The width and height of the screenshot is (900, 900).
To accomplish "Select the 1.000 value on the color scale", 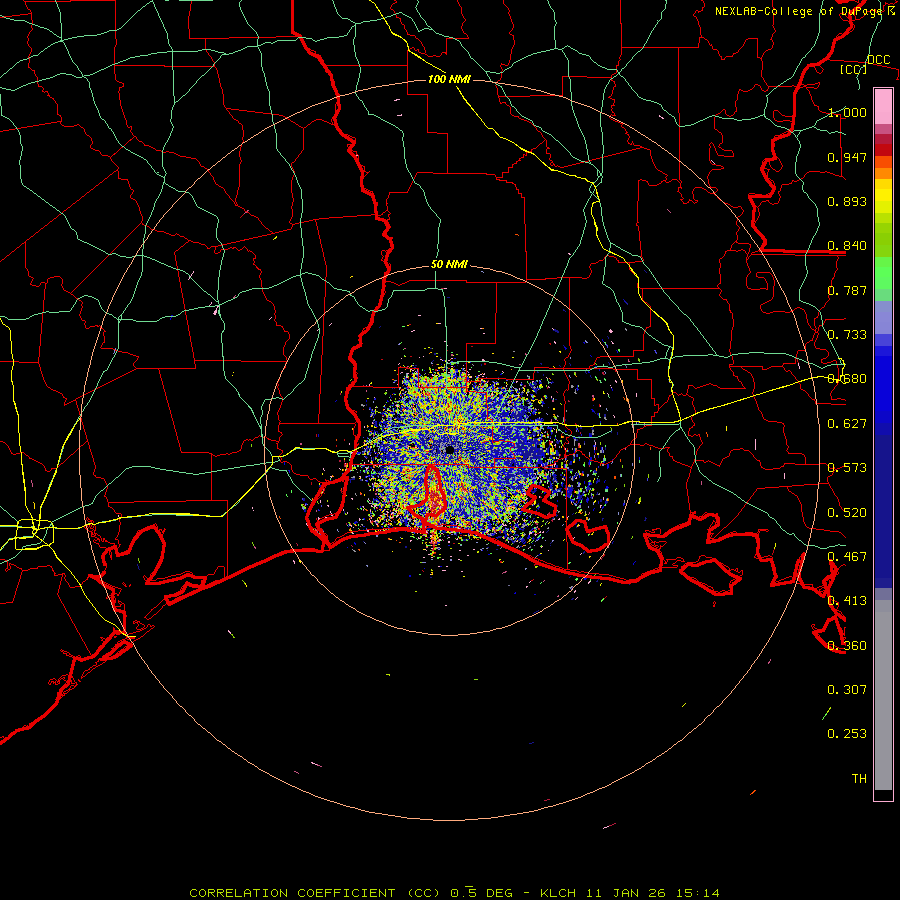I will (847, 112).
